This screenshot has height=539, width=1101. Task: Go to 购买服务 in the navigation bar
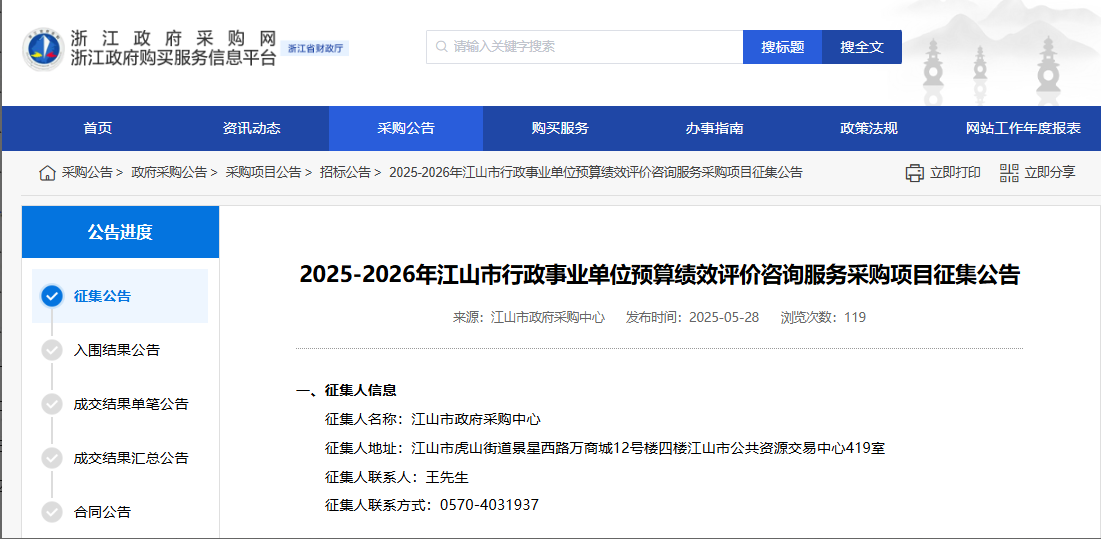(x=560, y=128)
